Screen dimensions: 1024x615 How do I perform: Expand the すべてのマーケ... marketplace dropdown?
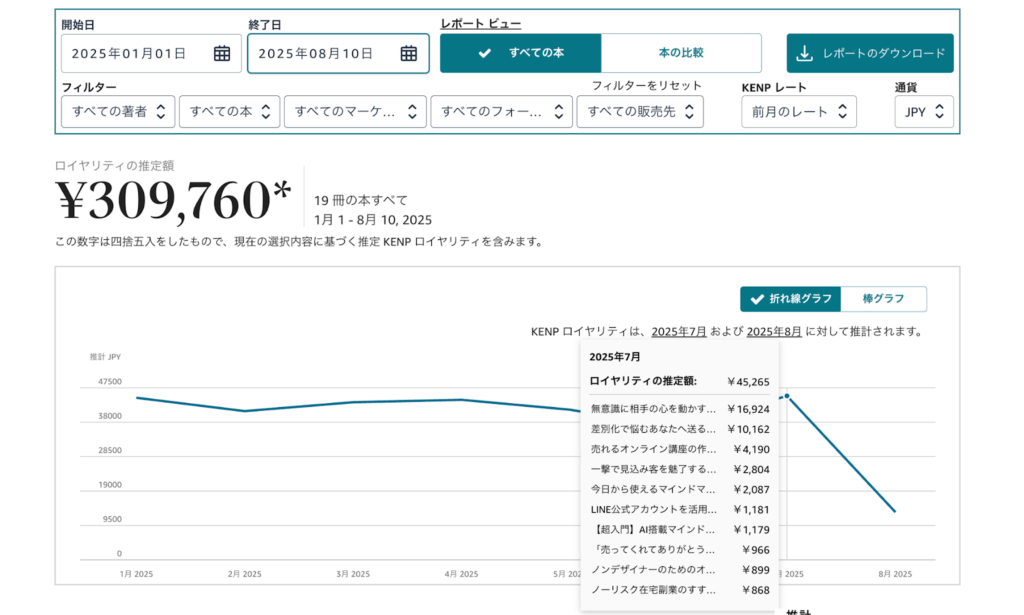[355, 112]
